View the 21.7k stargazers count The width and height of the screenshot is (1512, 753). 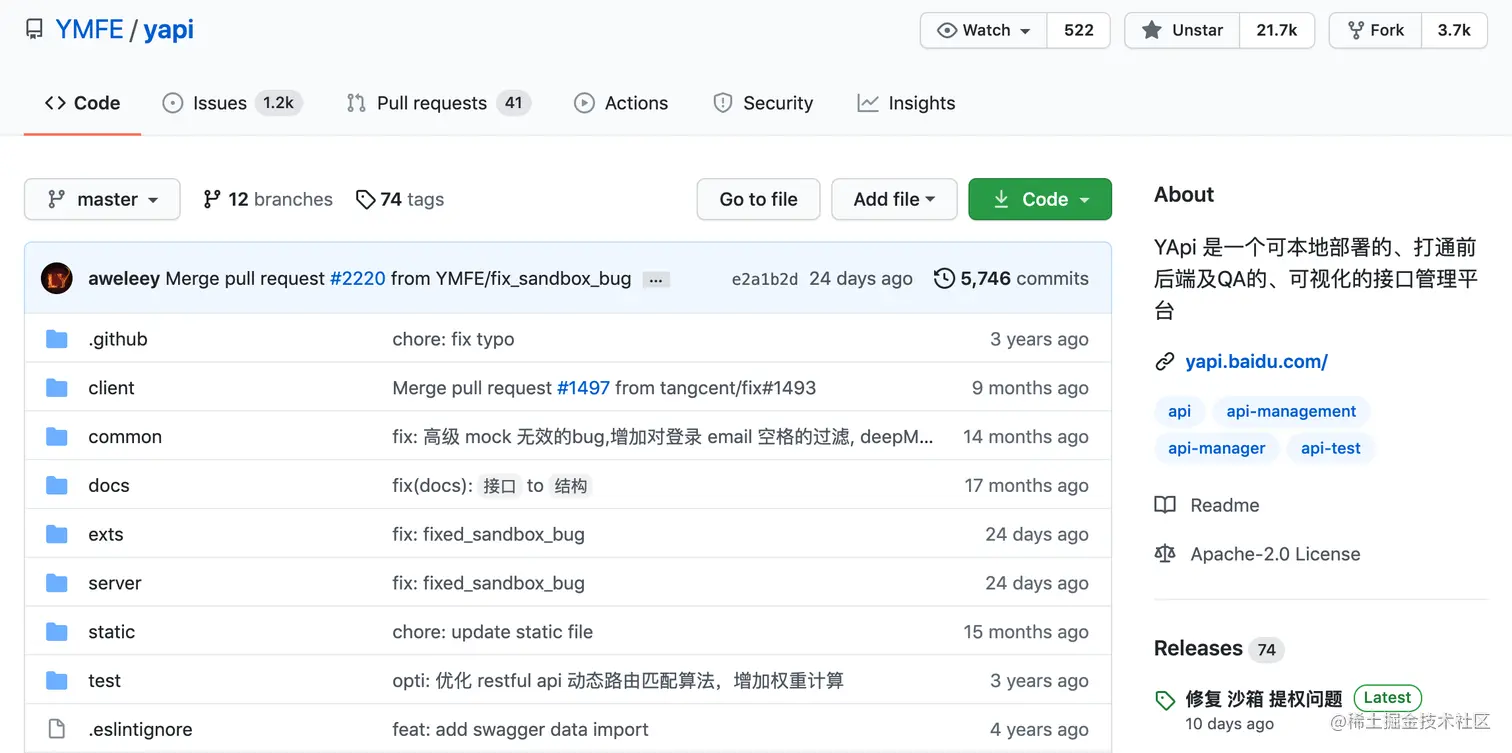(x=1277, y=30)
